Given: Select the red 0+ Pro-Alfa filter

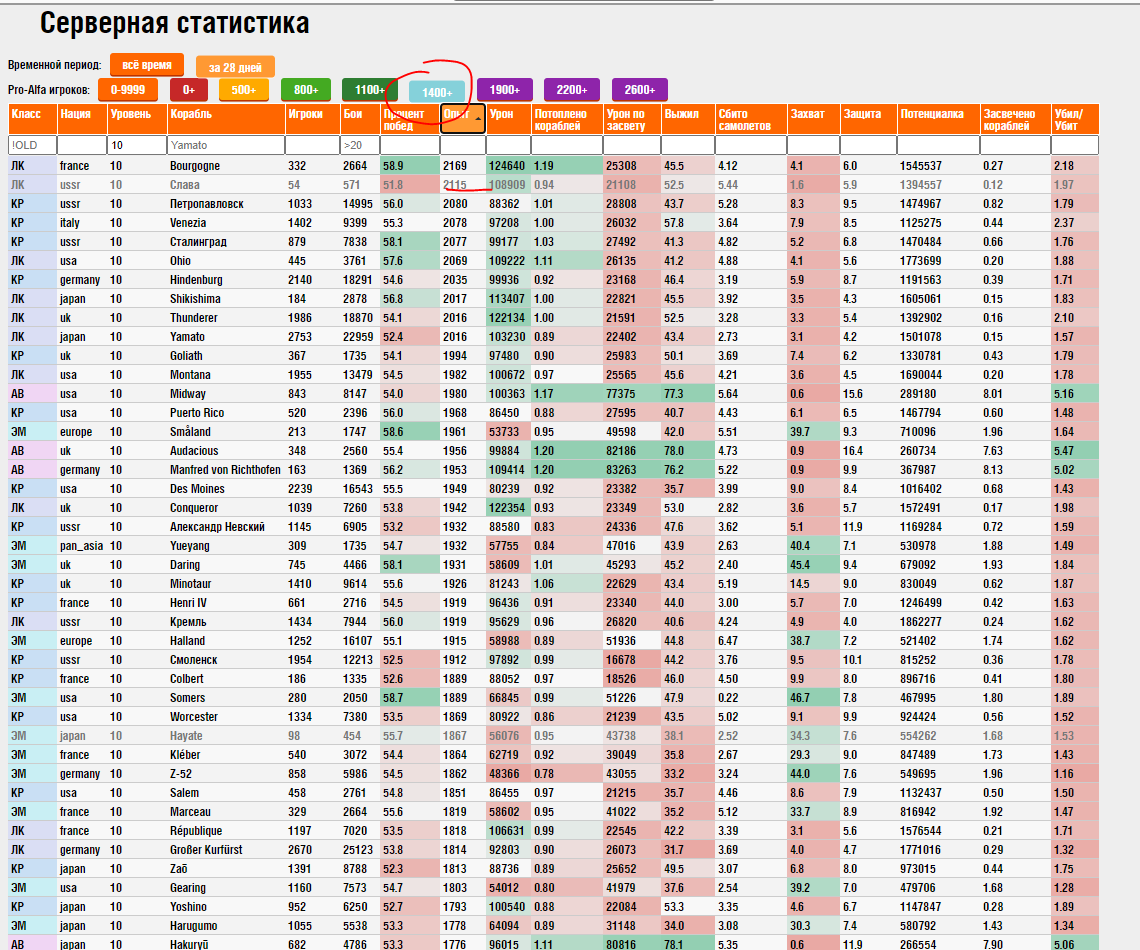Looking at the screenshot, I should 188,89.
